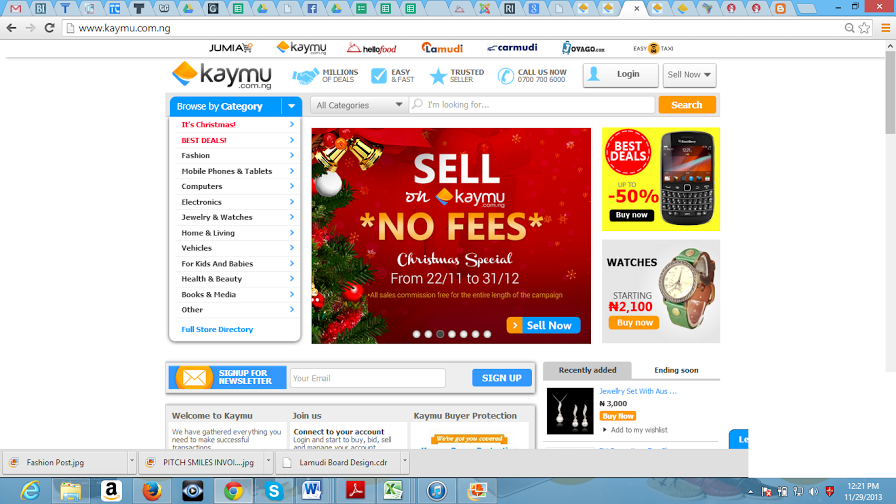Open Jewellery Set With Aus listing link
Viewport: 896px width, 504px height.
[638, 391]
